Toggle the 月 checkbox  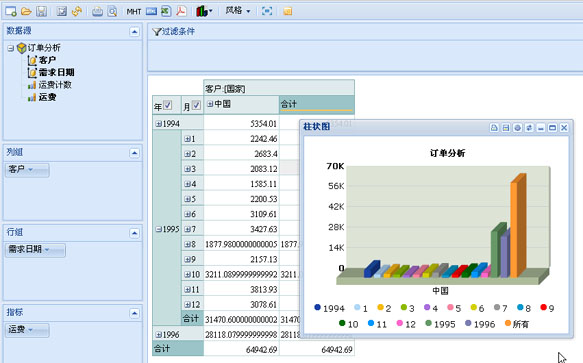(x=196, y=105)
